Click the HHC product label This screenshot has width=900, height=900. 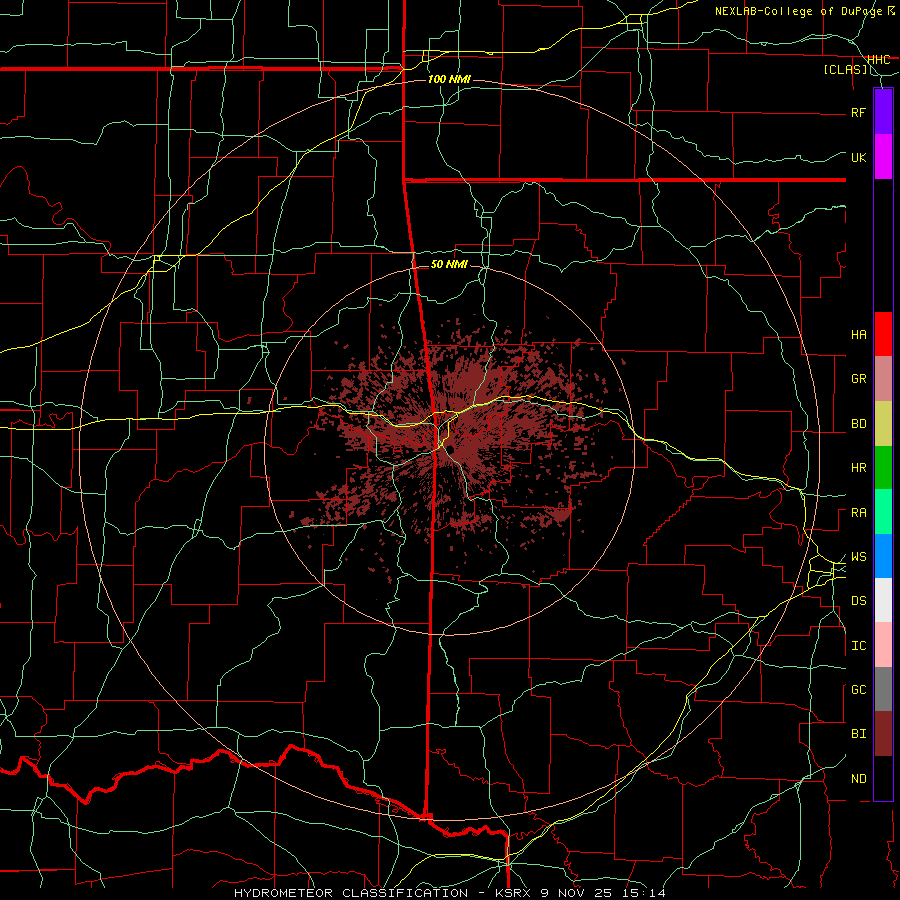point(878,60)
